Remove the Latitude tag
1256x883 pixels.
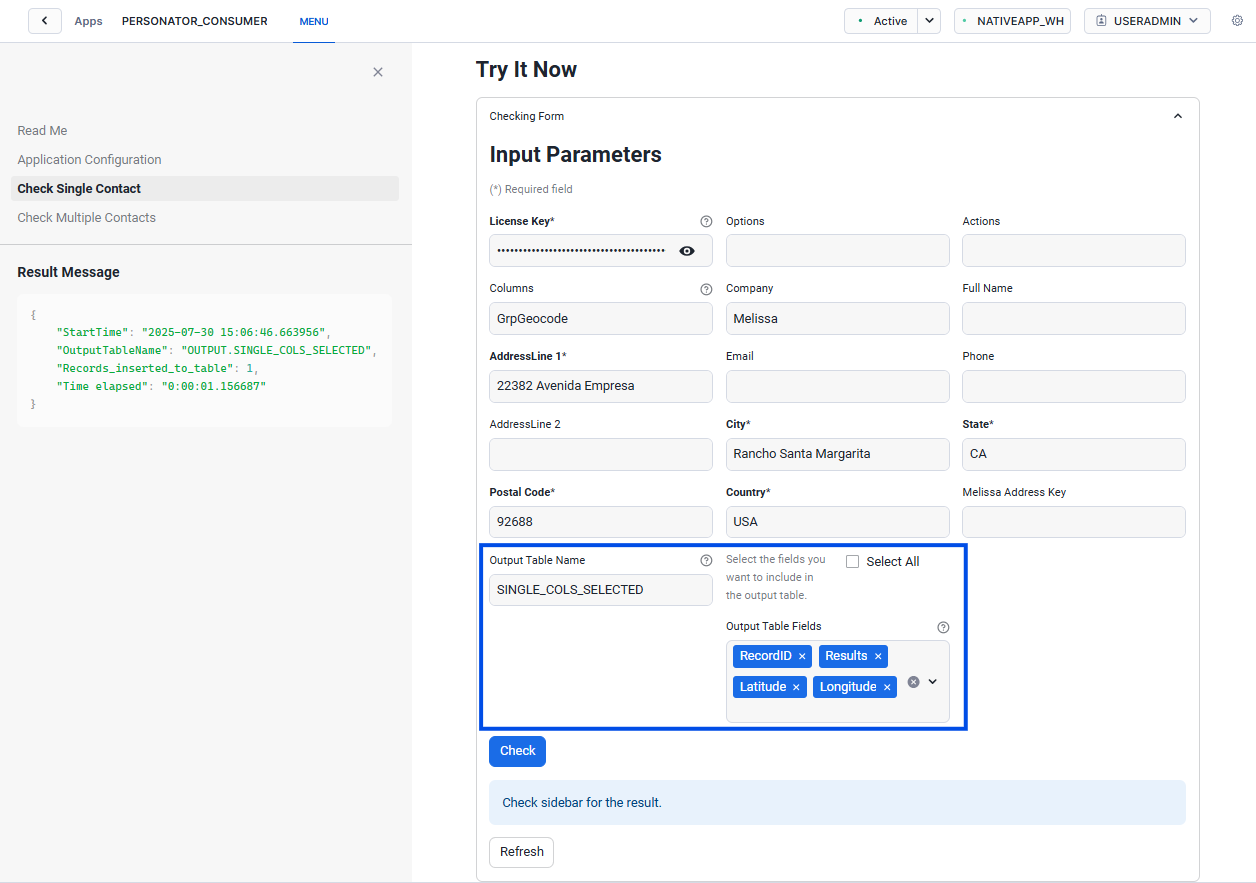[x=796, y=688]
